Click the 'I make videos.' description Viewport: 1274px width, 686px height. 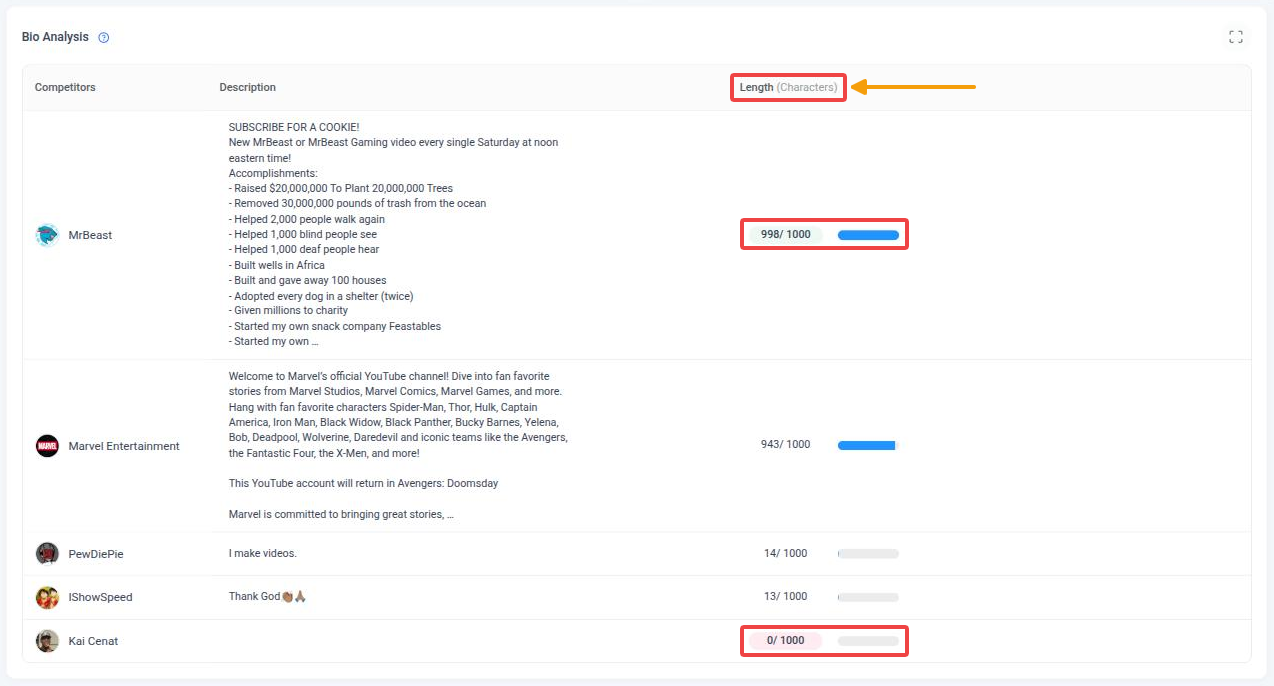(x=263, y=553)
